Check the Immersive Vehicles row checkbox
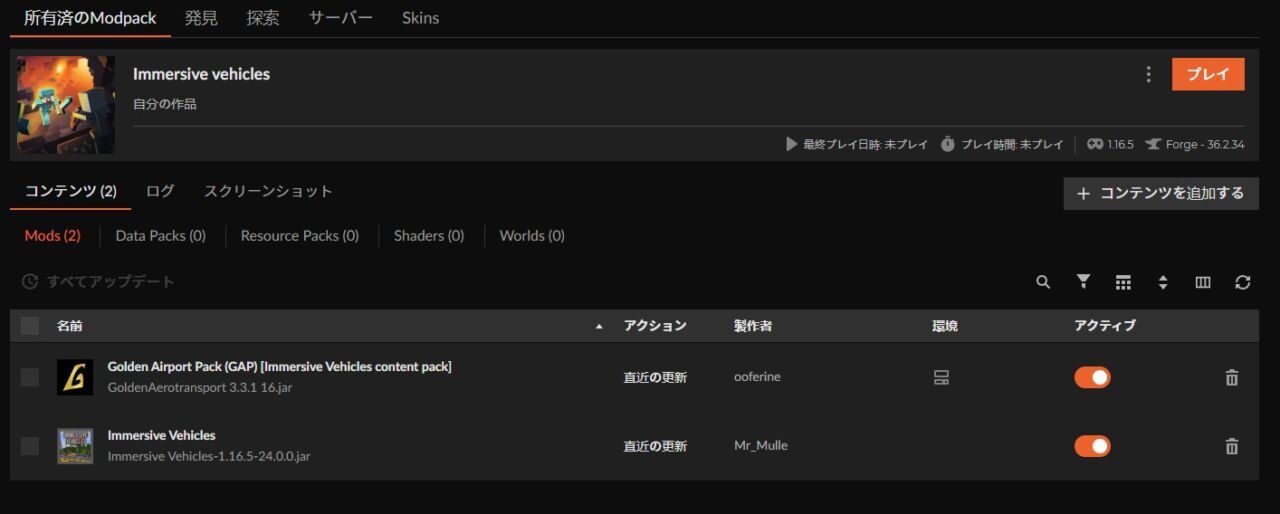 click(30, 446)
